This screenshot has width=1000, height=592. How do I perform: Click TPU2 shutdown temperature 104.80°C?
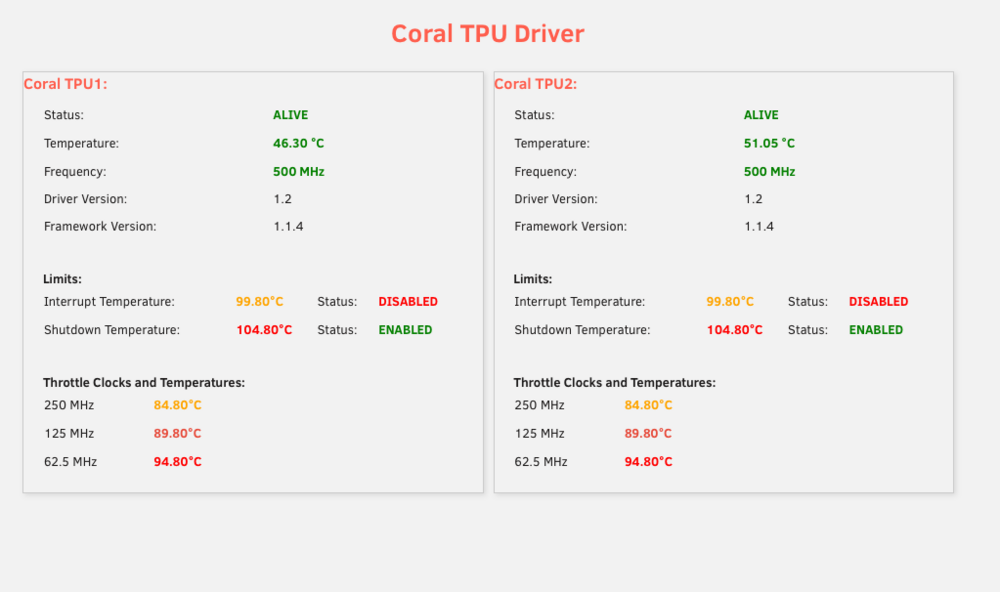735,330
